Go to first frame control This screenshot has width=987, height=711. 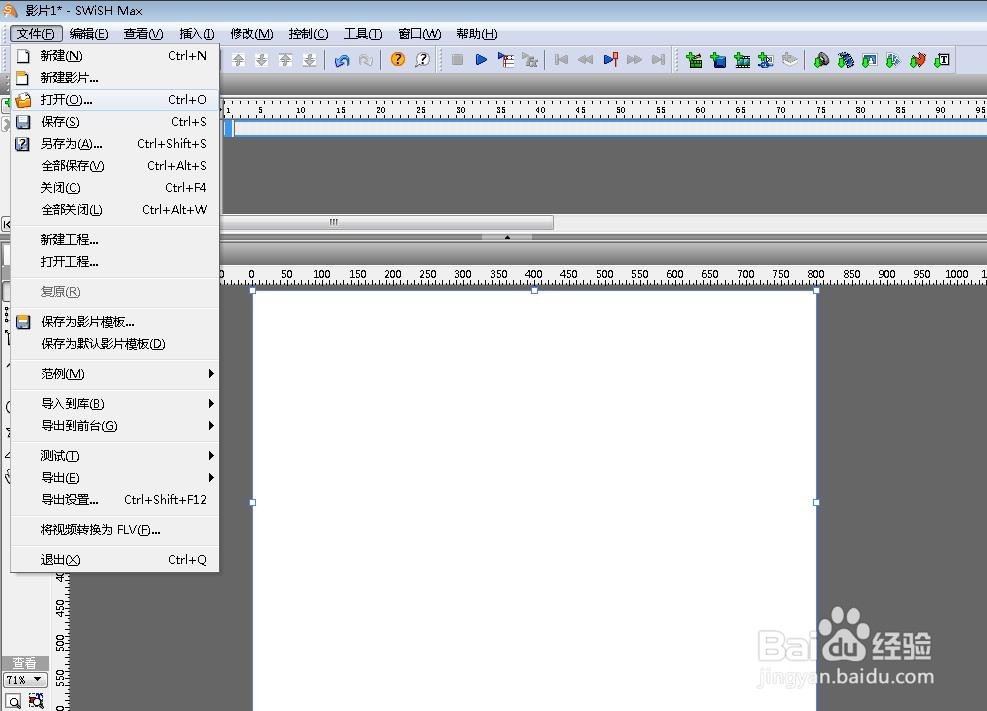tap(561, 60)
